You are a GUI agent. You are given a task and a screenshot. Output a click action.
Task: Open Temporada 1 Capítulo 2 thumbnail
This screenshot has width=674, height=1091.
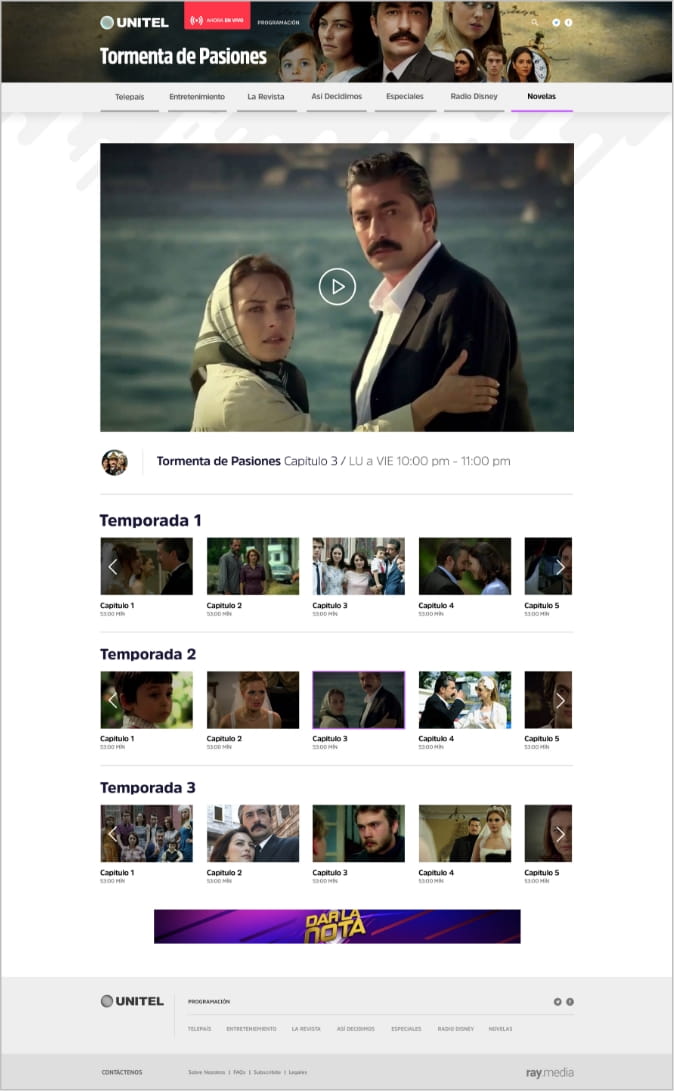(252, 566)
